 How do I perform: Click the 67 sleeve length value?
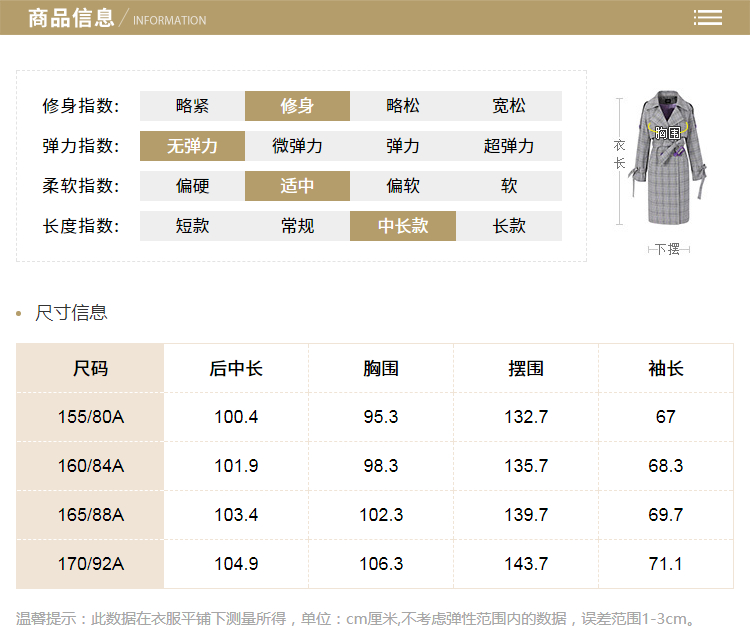point(666,417)
